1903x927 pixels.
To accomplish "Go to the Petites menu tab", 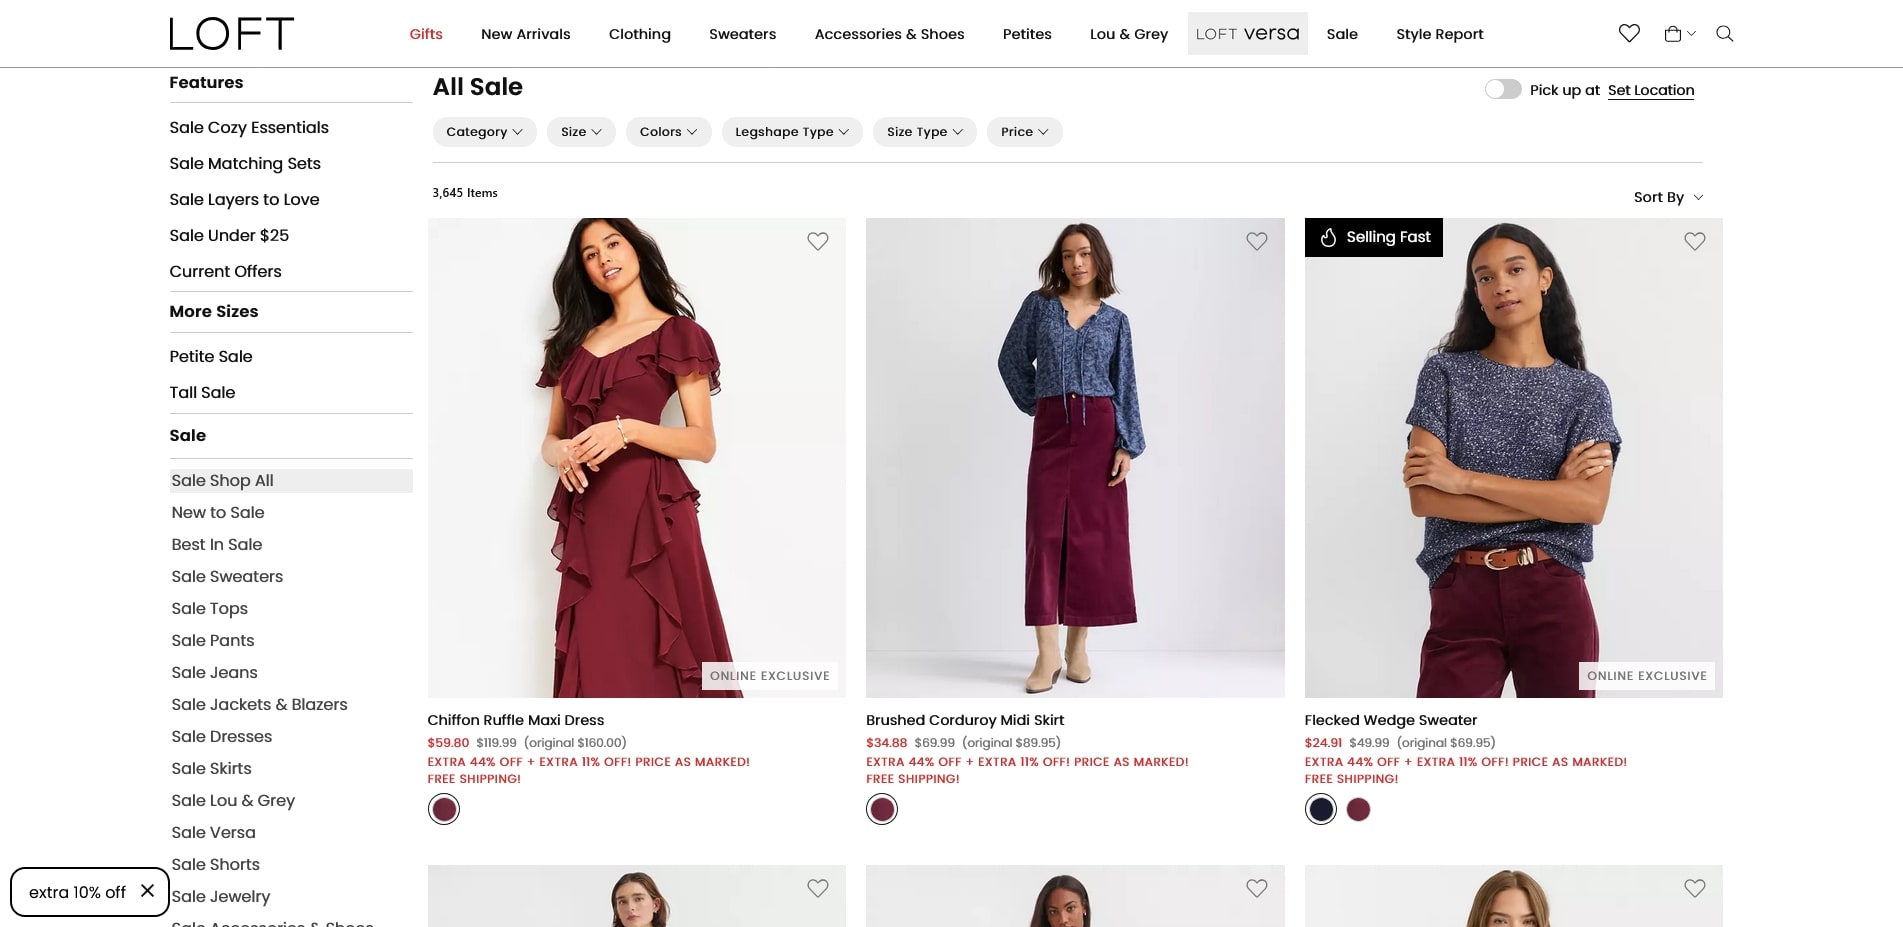I will tap(1027, 34).
